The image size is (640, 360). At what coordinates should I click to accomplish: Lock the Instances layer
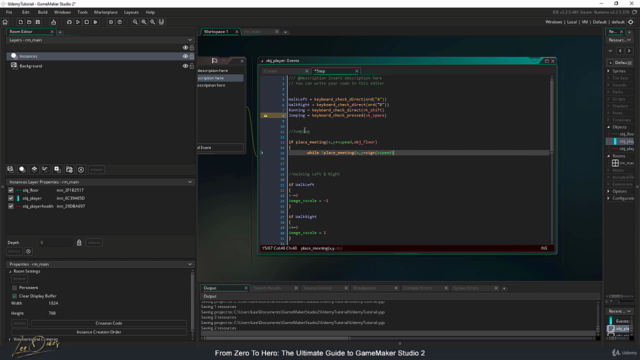point(192,56)
